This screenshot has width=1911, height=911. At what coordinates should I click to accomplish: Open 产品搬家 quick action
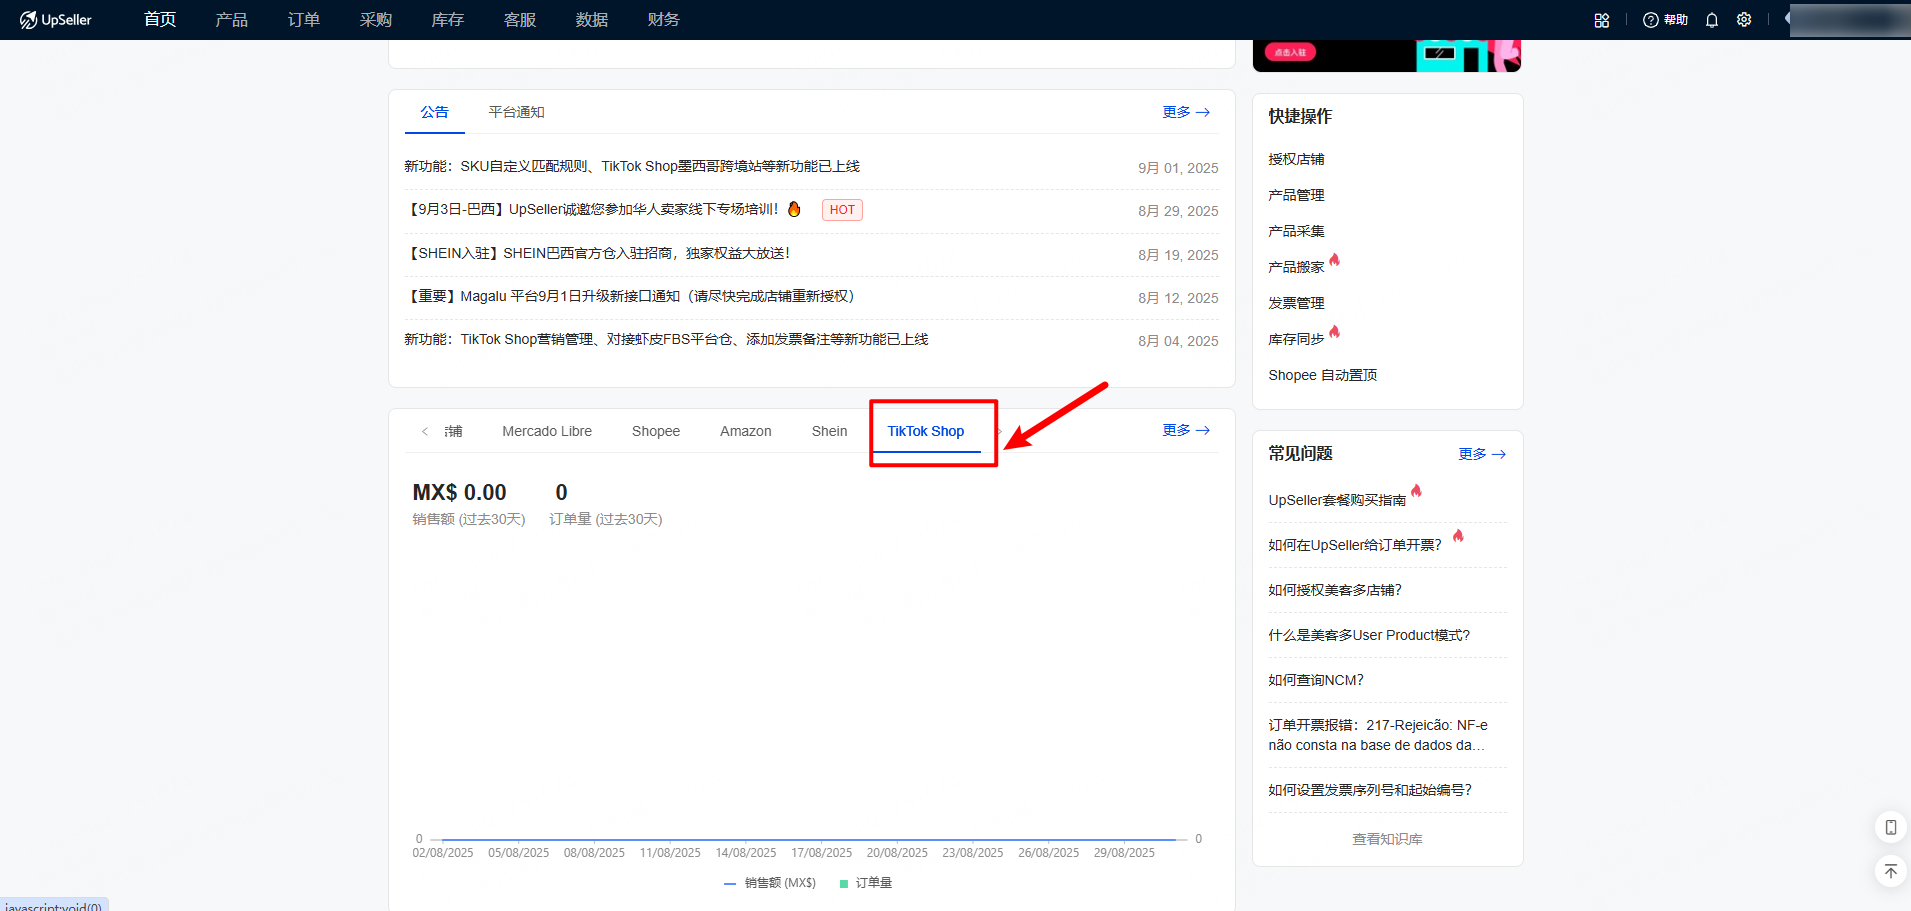[1296, 267]
